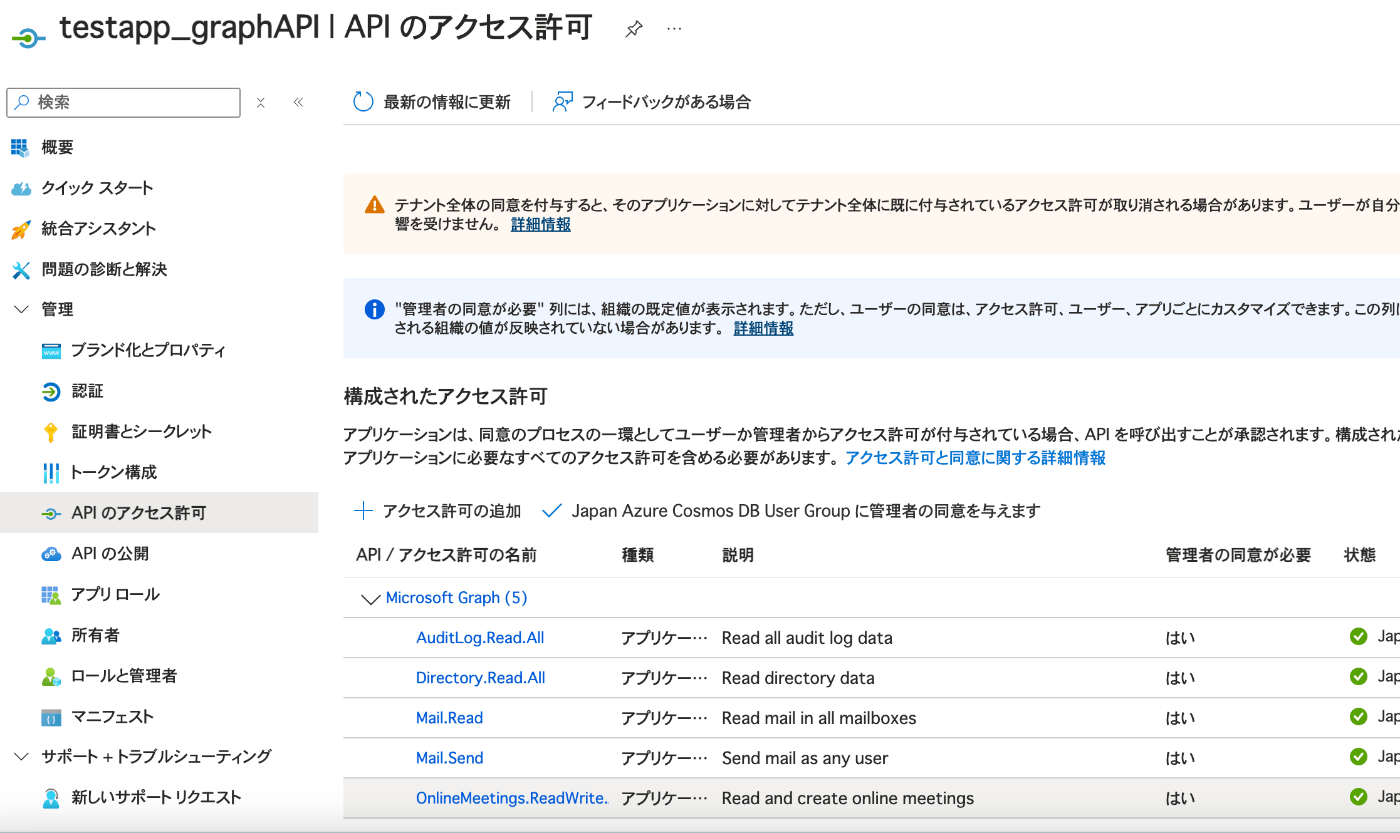Click the 種類 column header
This screenshot has width=1400, height=833.
[x=637, y=555]
